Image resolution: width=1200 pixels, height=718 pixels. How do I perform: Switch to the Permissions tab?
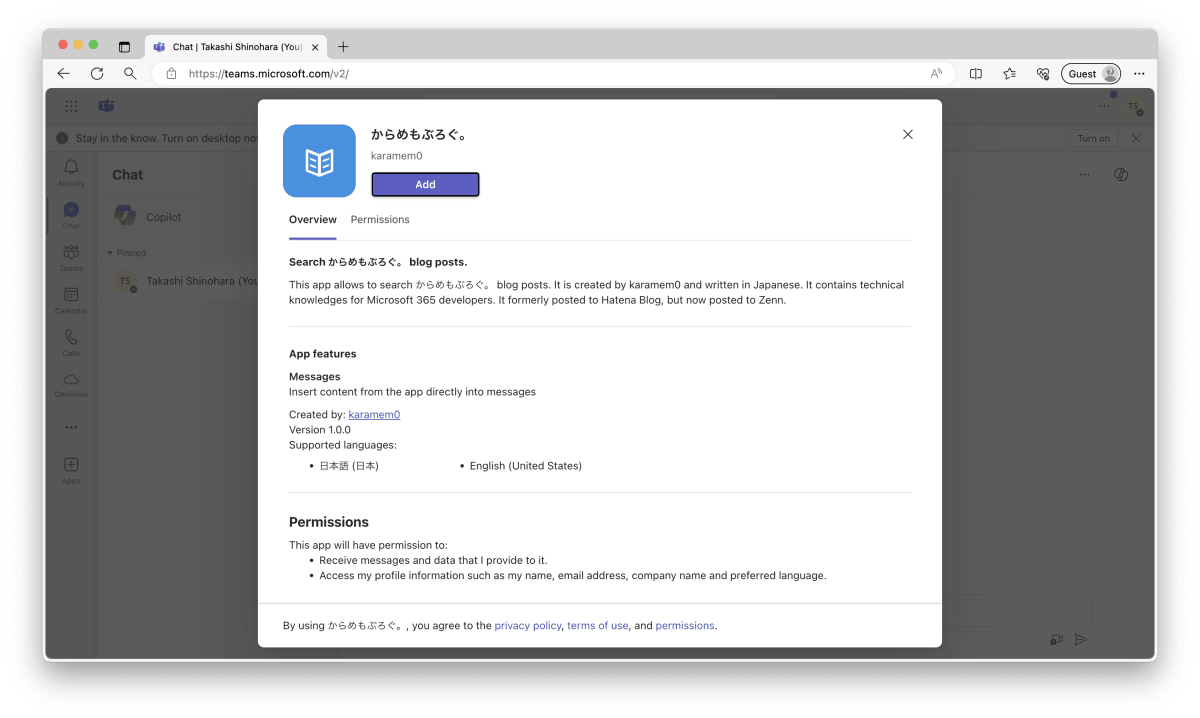(380, 220)
